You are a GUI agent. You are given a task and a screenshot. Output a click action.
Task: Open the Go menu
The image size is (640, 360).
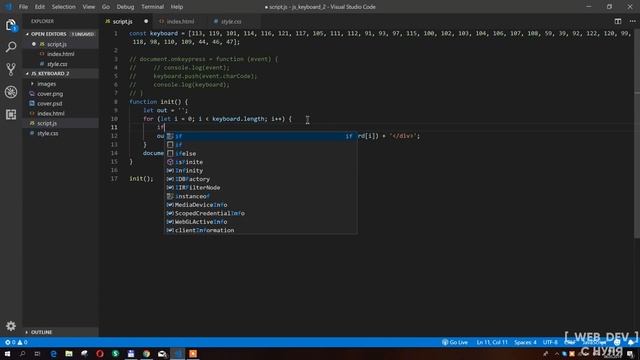(106, 7)
